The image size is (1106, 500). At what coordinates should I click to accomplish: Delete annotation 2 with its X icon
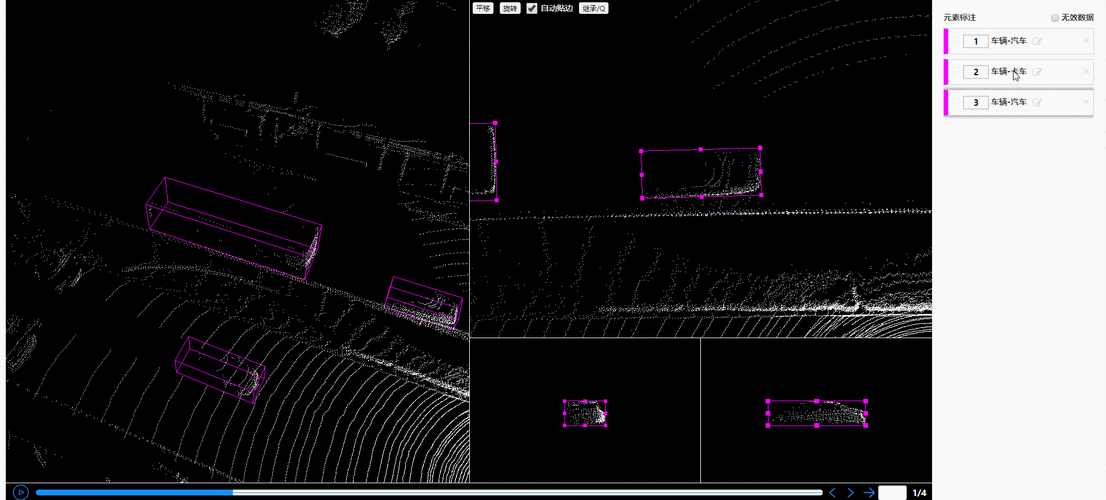click(1086, 72)
